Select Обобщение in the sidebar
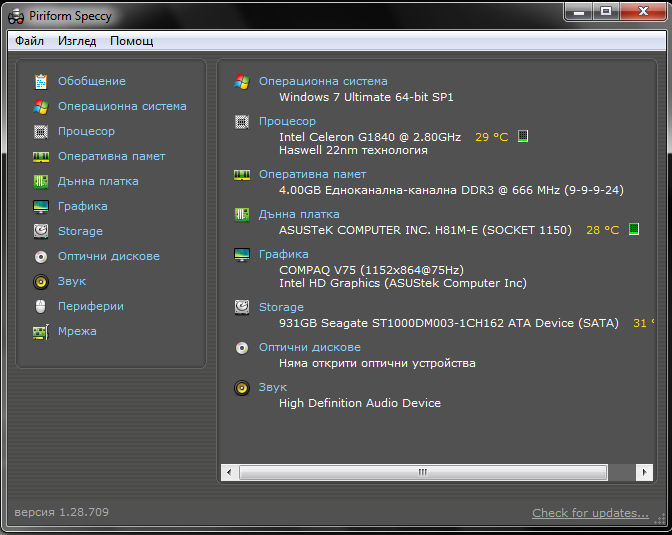The width and height of the screenshot is (672, 535). pyautogui.click(x=92, y=81)
